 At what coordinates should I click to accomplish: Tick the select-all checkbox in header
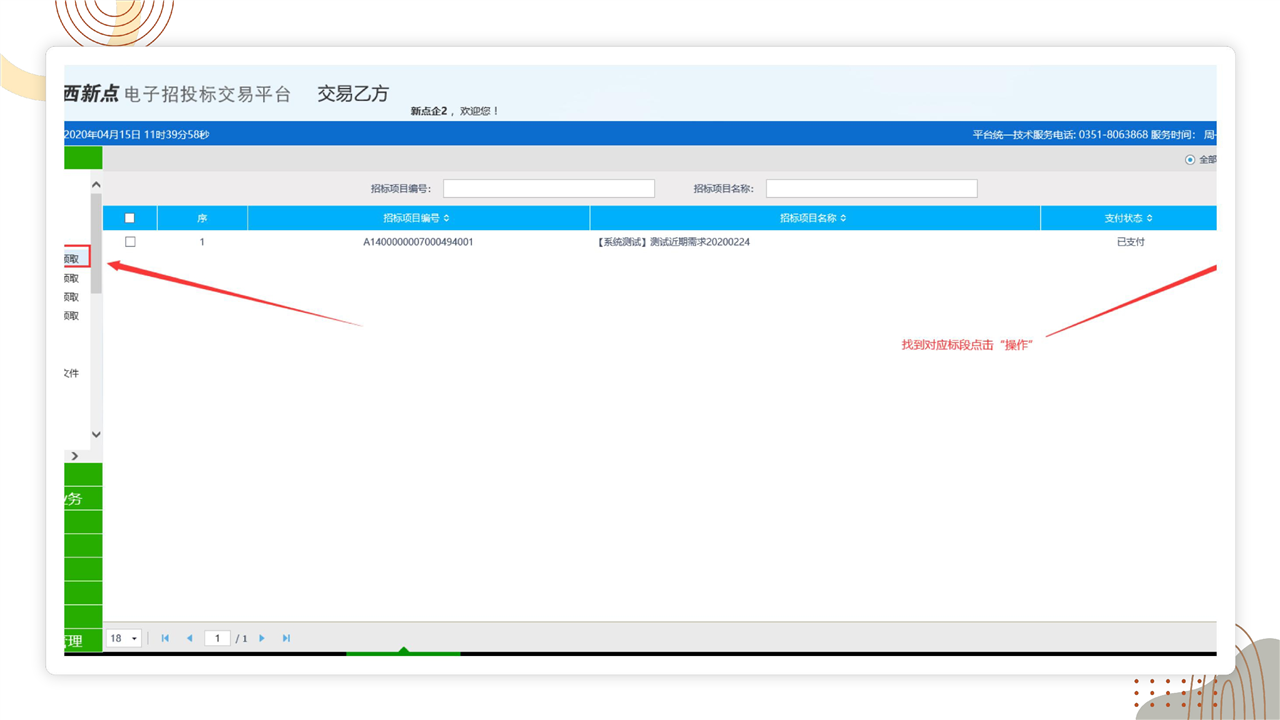point(130,218)
